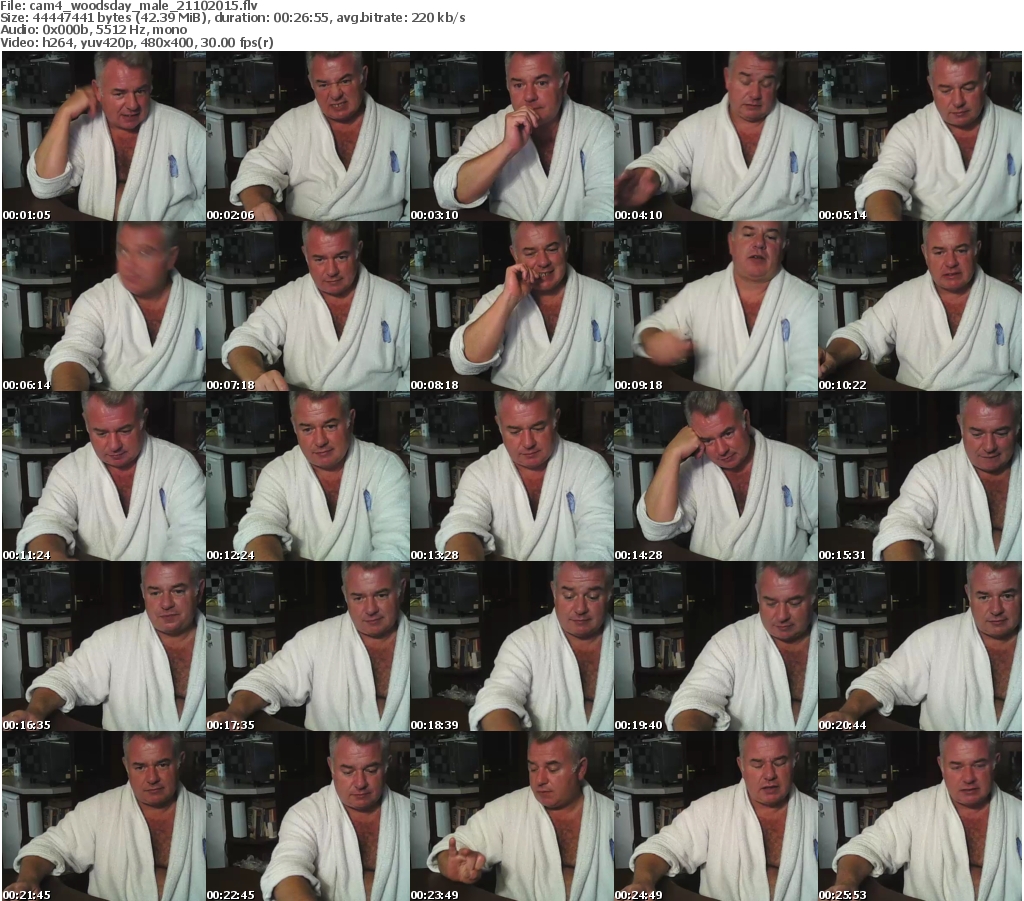The image size is (1024, 901).
Task: Click the avg.bitrate value 220 kb/s
Action: 438,18
